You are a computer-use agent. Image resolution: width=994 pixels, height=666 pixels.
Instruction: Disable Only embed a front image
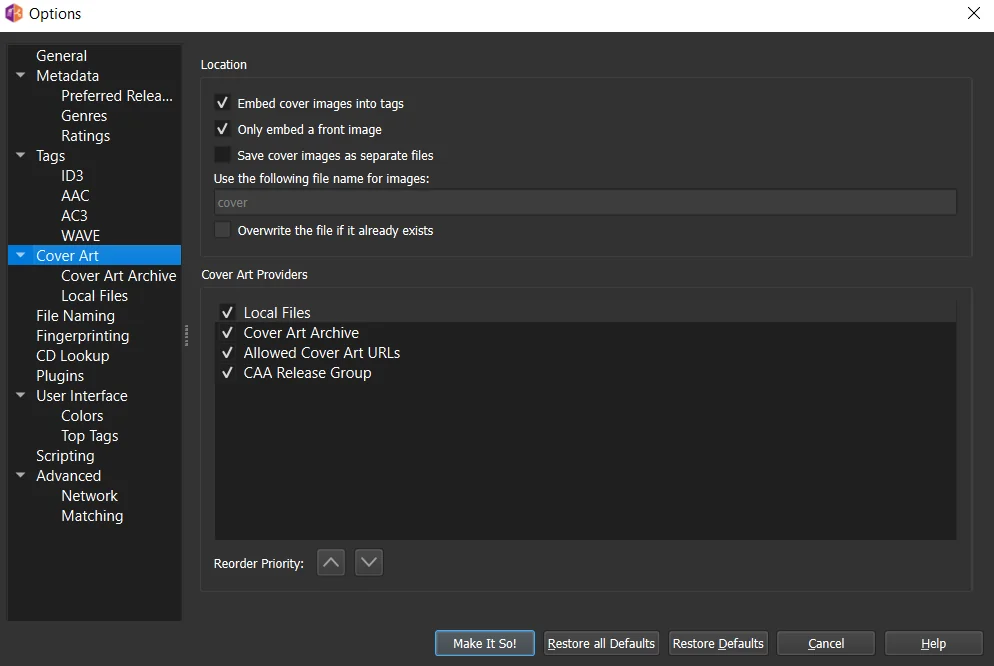pos(223,129)
